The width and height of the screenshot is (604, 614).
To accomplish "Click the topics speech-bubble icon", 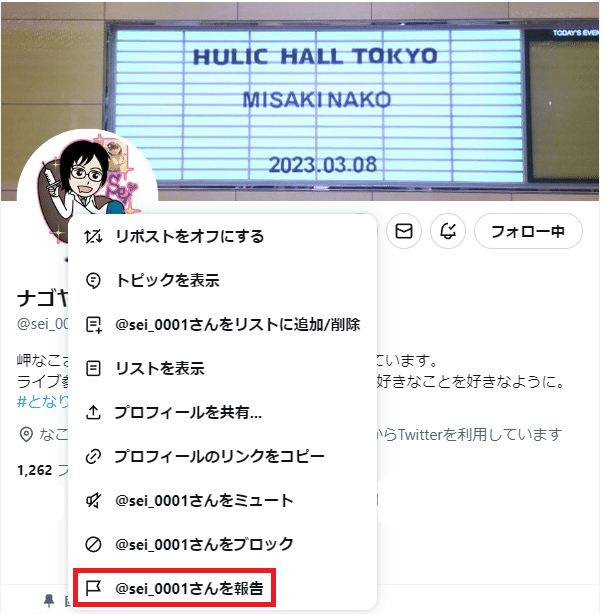I will pos(93,280).
